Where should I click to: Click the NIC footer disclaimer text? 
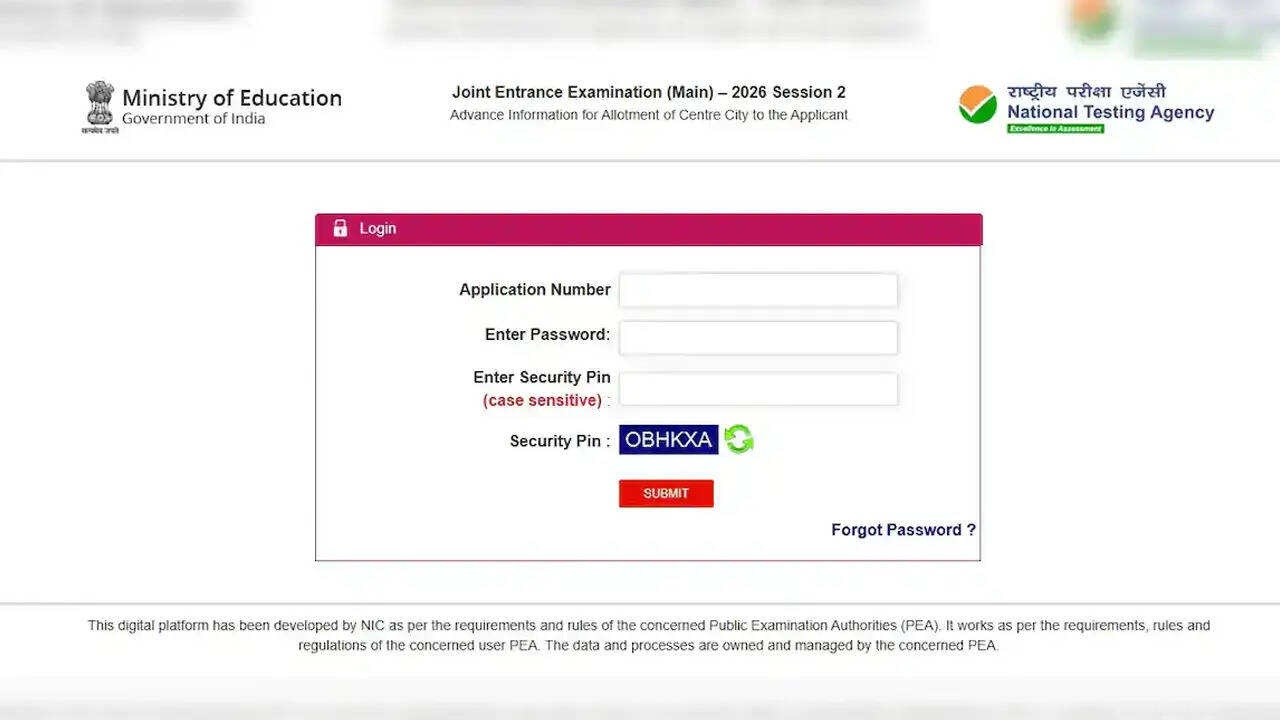click(649, 635)
